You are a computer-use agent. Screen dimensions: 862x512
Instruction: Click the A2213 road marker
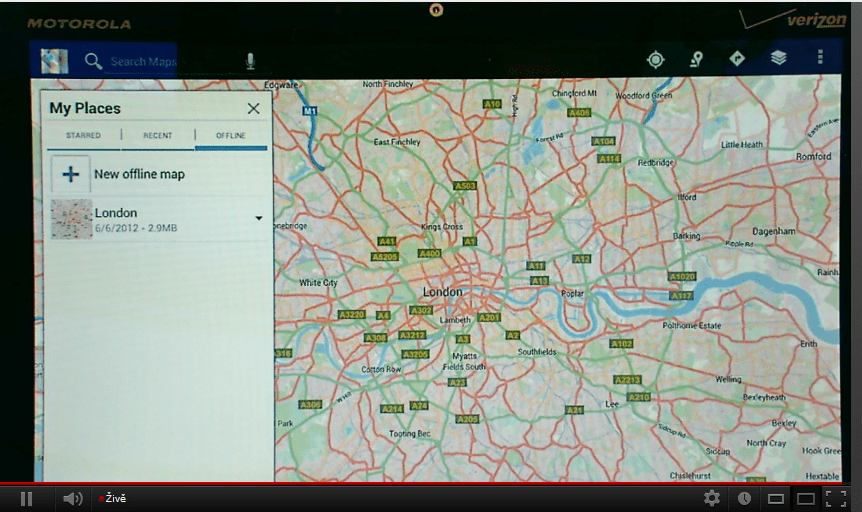point(628,380)
